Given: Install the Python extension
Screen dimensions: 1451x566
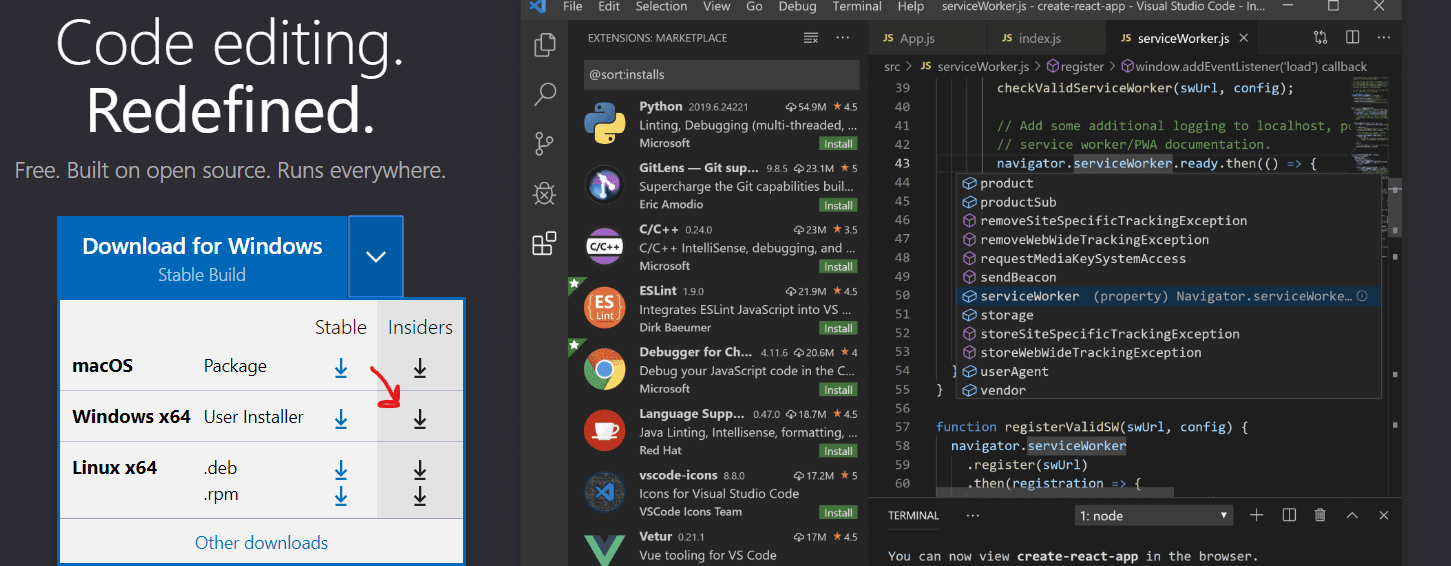Looking at the screenshot, I should (838, 144).
